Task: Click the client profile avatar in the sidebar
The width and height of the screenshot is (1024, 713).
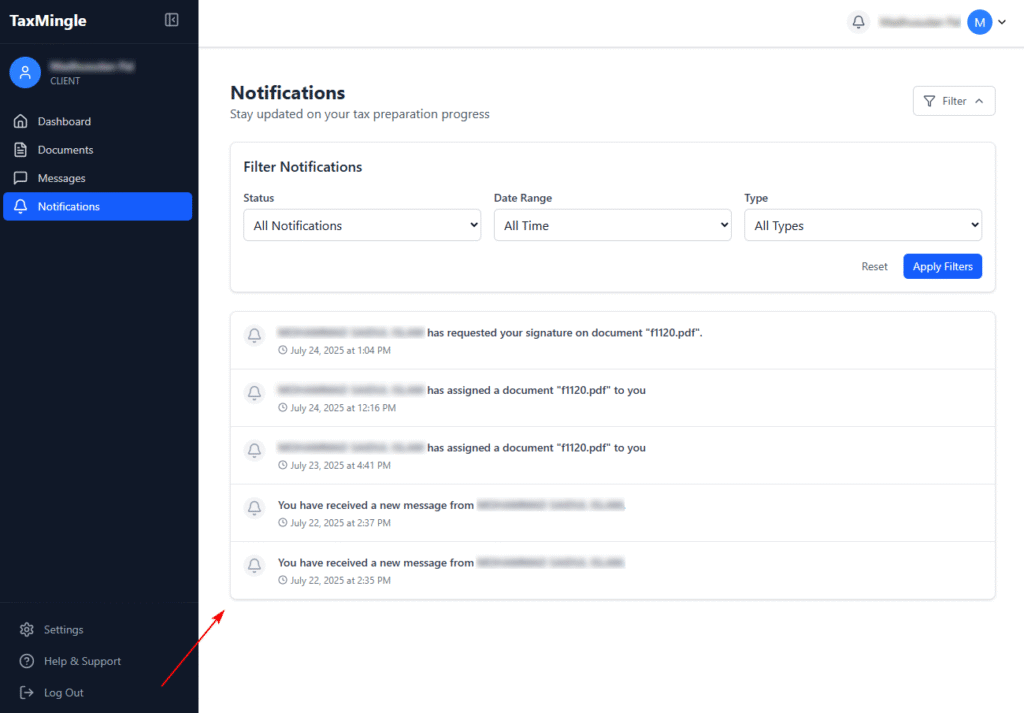Action: pos(25,72)
